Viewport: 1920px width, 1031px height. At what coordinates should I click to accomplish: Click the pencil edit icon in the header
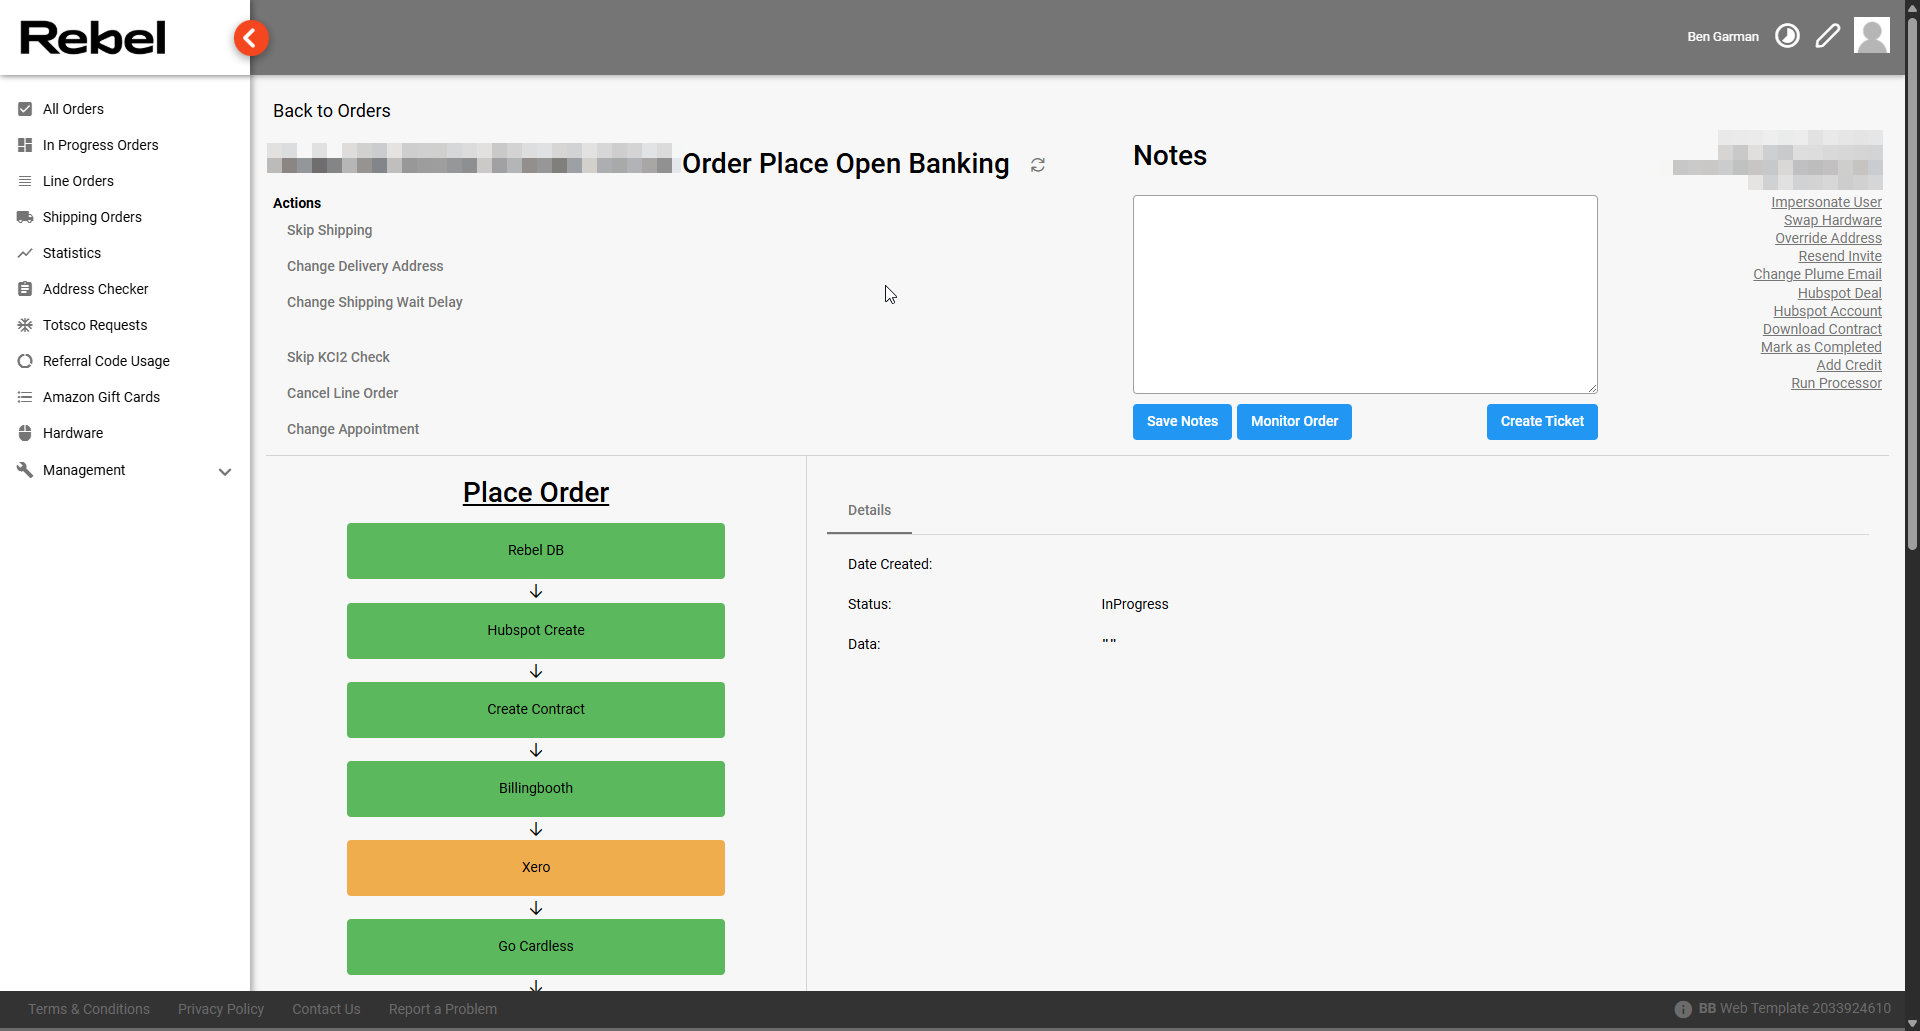(x=1828, y=36)
